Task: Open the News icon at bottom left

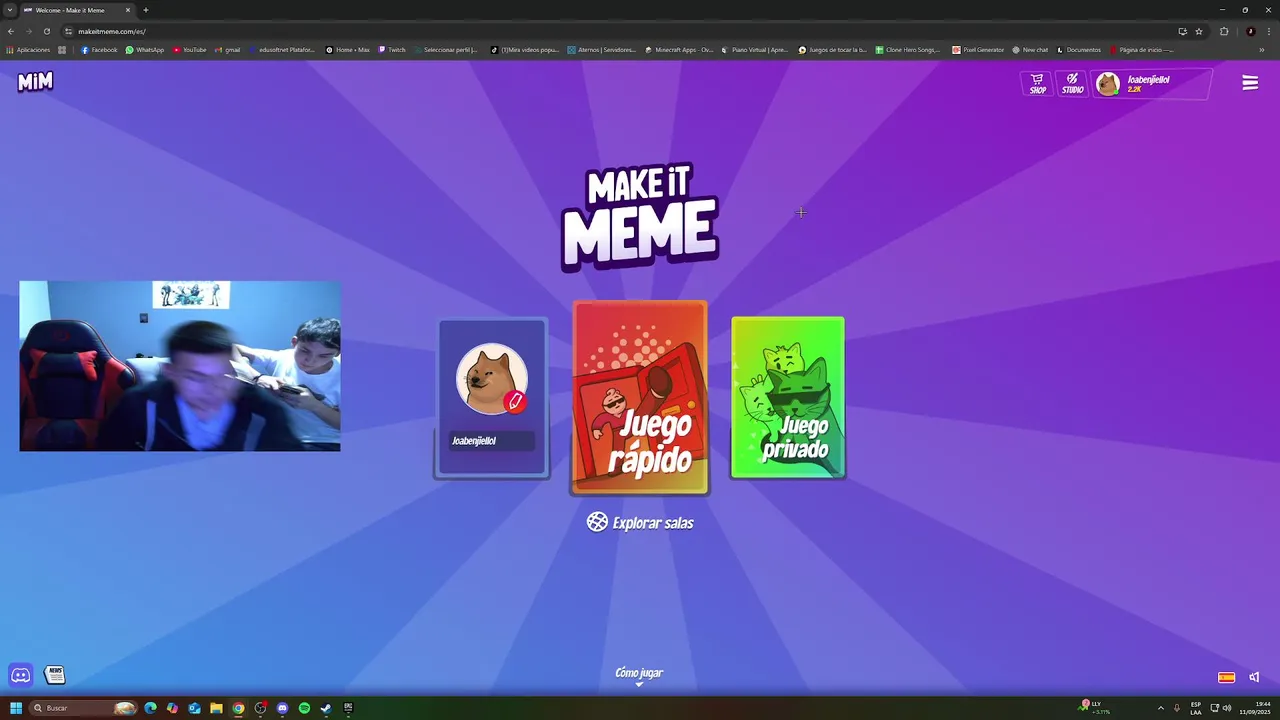Action: click(x=55, y=676)
